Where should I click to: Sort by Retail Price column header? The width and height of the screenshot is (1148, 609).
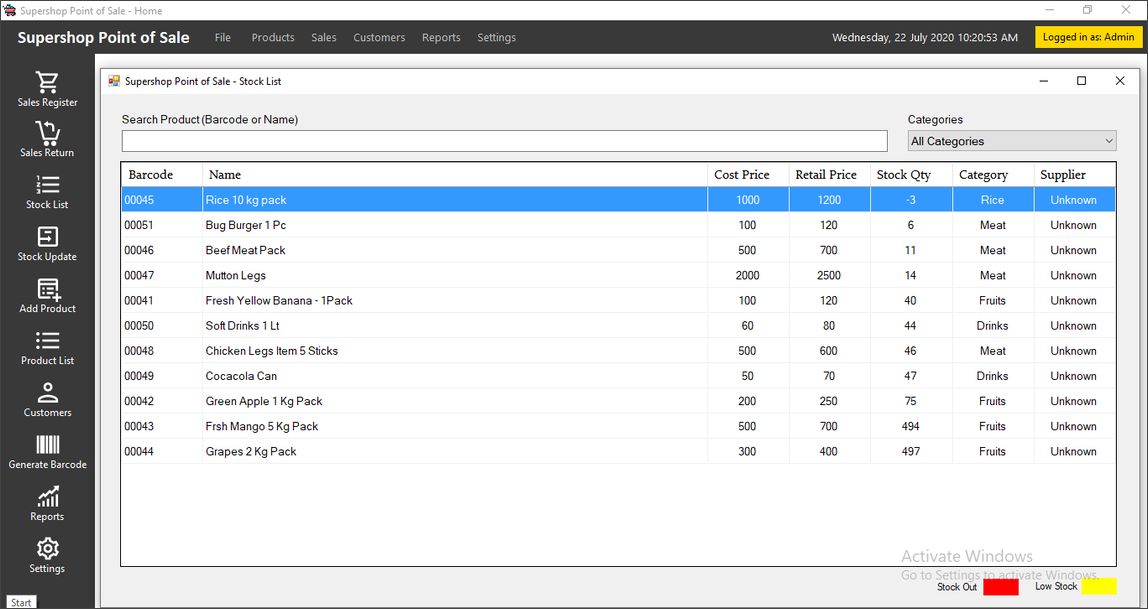click(830, 175)
